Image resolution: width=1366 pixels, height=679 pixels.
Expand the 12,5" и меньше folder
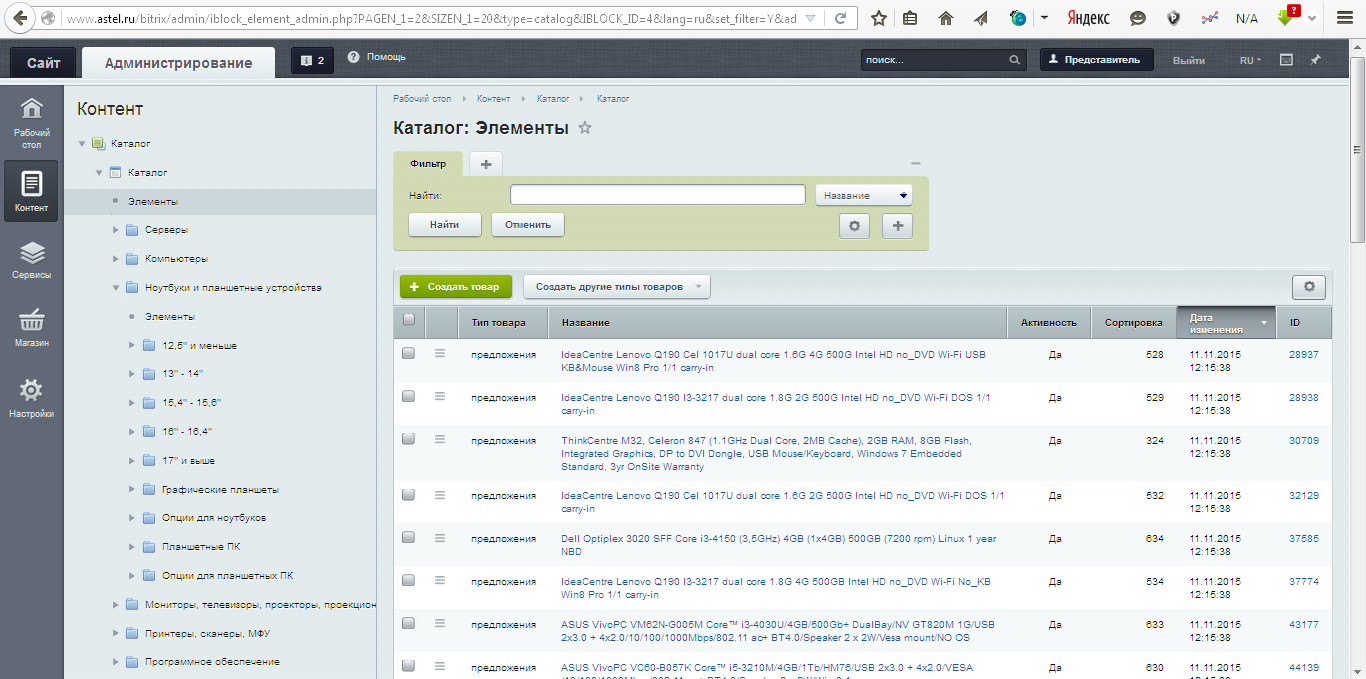[133, 345]
